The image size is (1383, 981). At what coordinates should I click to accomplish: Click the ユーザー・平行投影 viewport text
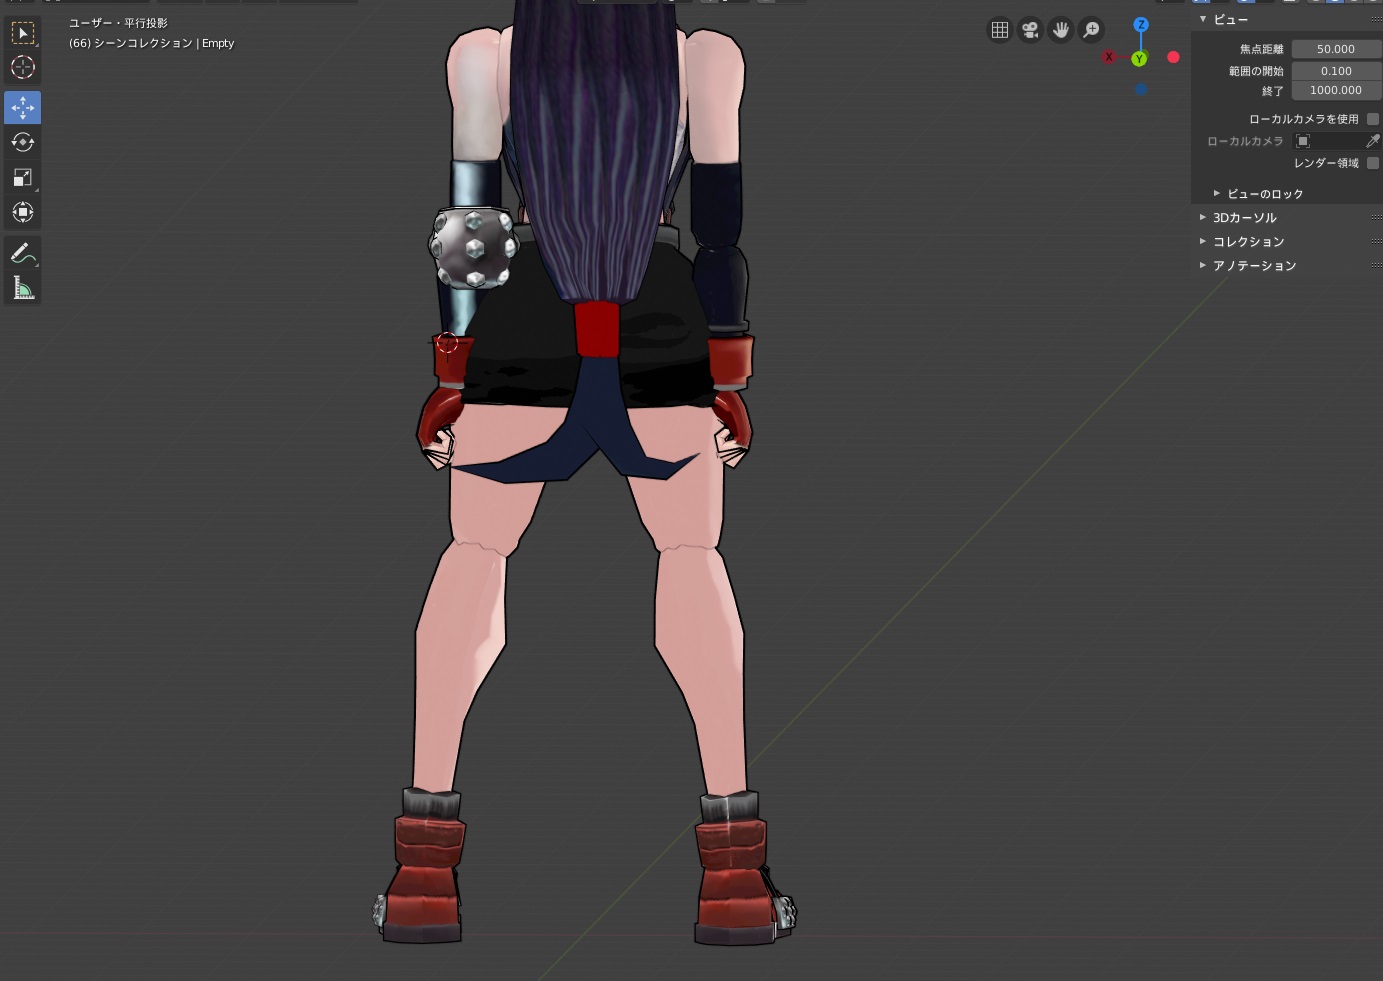[x=118, y=23]
